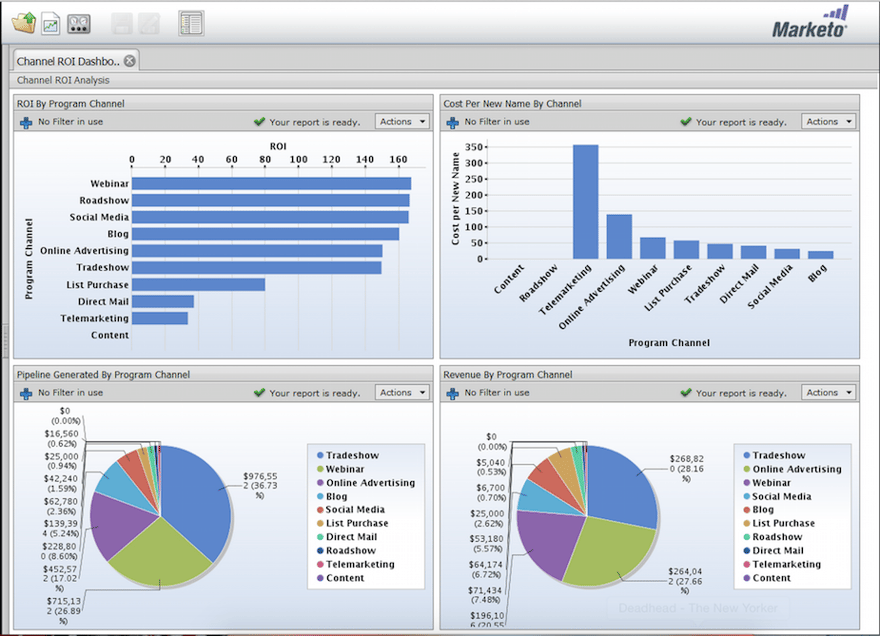This screenshot has width=880, height=636.
Task: Click Online Advertising legend dot in Revenue chart
Action: pyautogui.click(x=746, y=469)
